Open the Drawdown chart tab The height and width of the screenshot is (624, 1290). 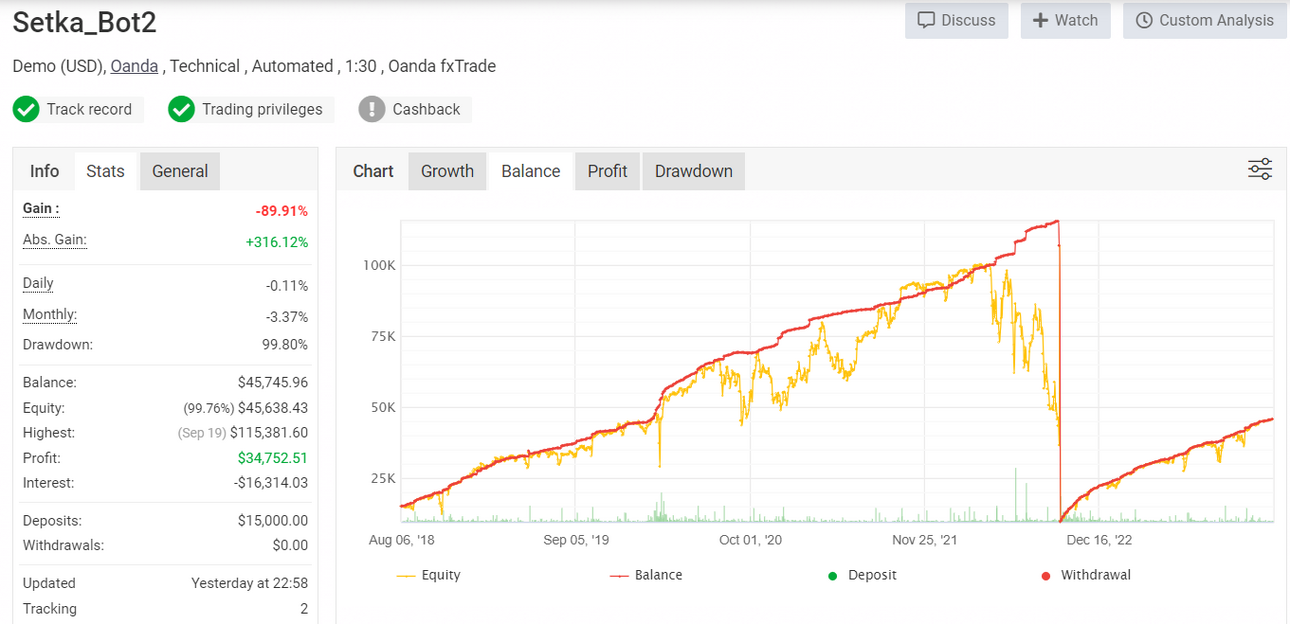point(694,171)
